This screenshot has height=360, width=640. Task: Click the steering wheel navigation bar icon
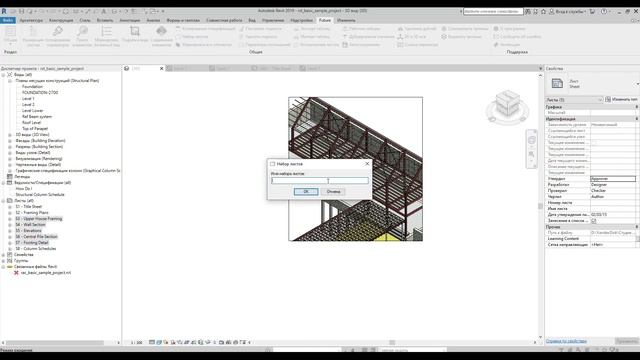click(x=531, y=140)
